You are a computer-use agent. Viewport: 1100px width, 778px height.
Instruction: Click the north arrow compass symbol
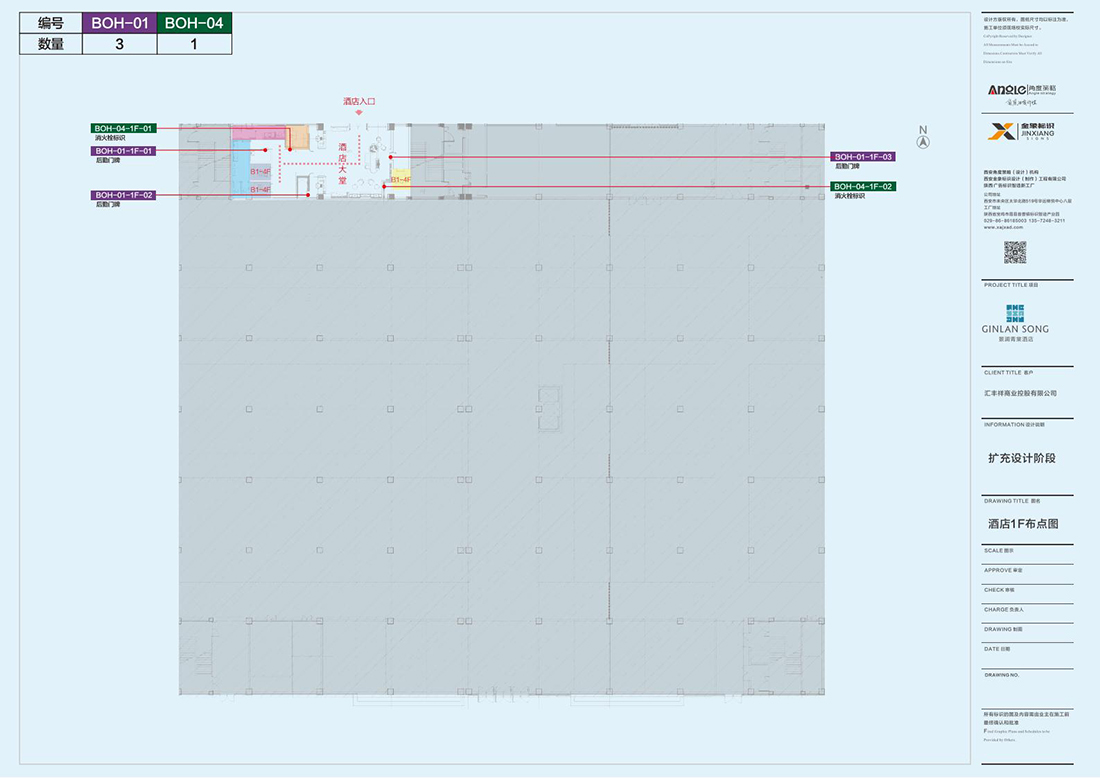(923, 141)
